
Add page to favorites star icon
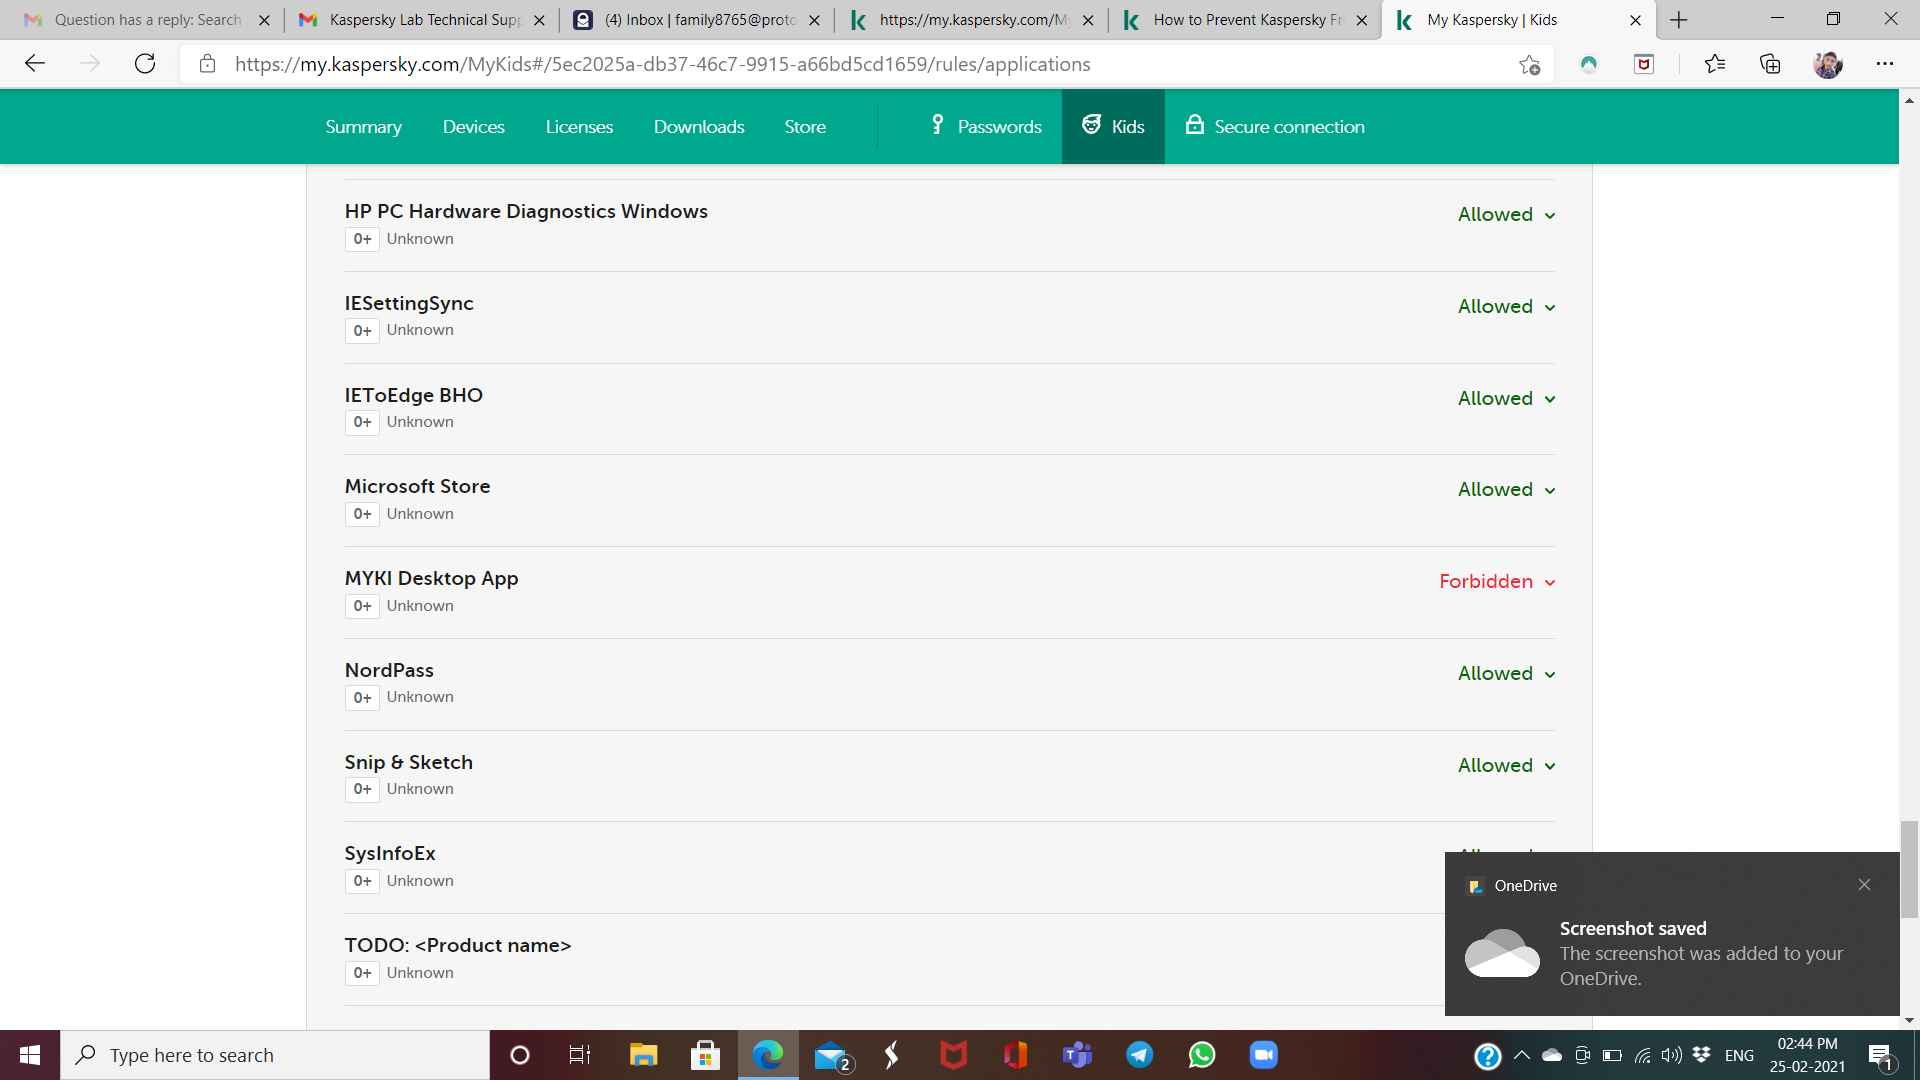1529,64
